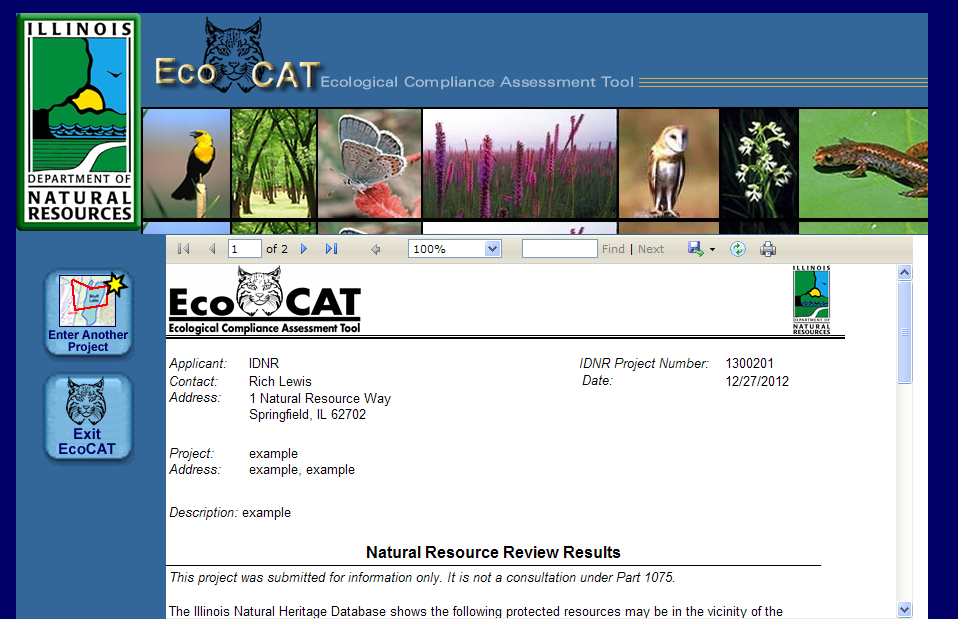
Task: Click the white orchid photo
Action: click(759, 163)
